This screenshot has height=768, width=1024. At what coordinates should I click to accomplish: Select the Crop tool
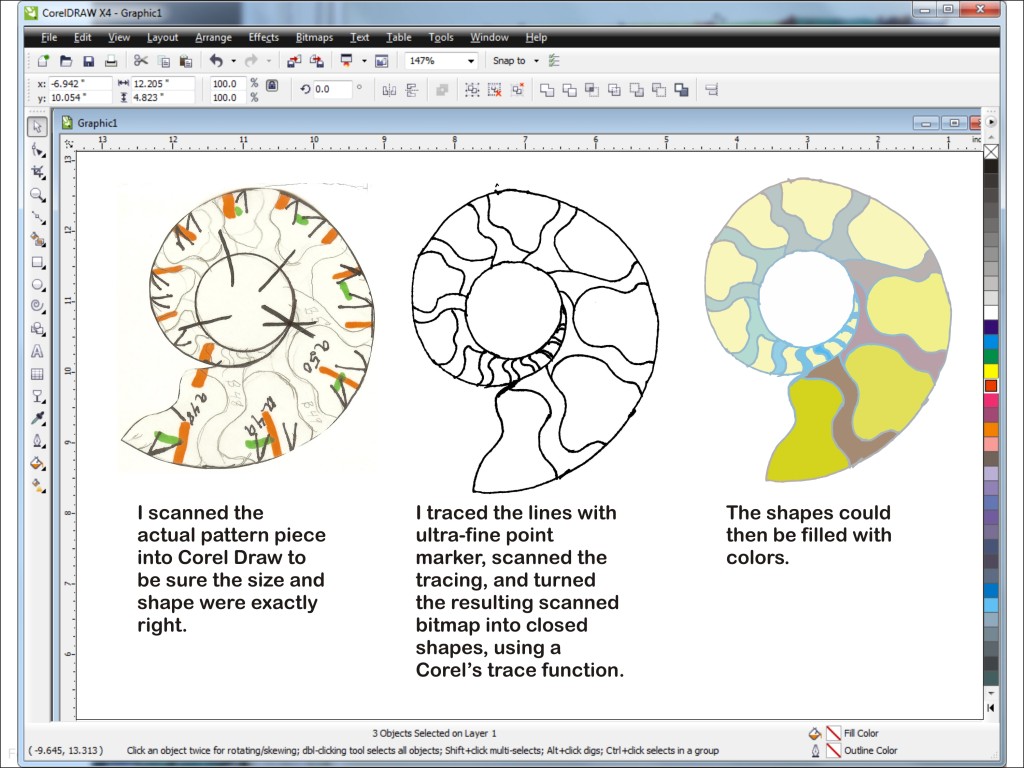coord(37,172)
